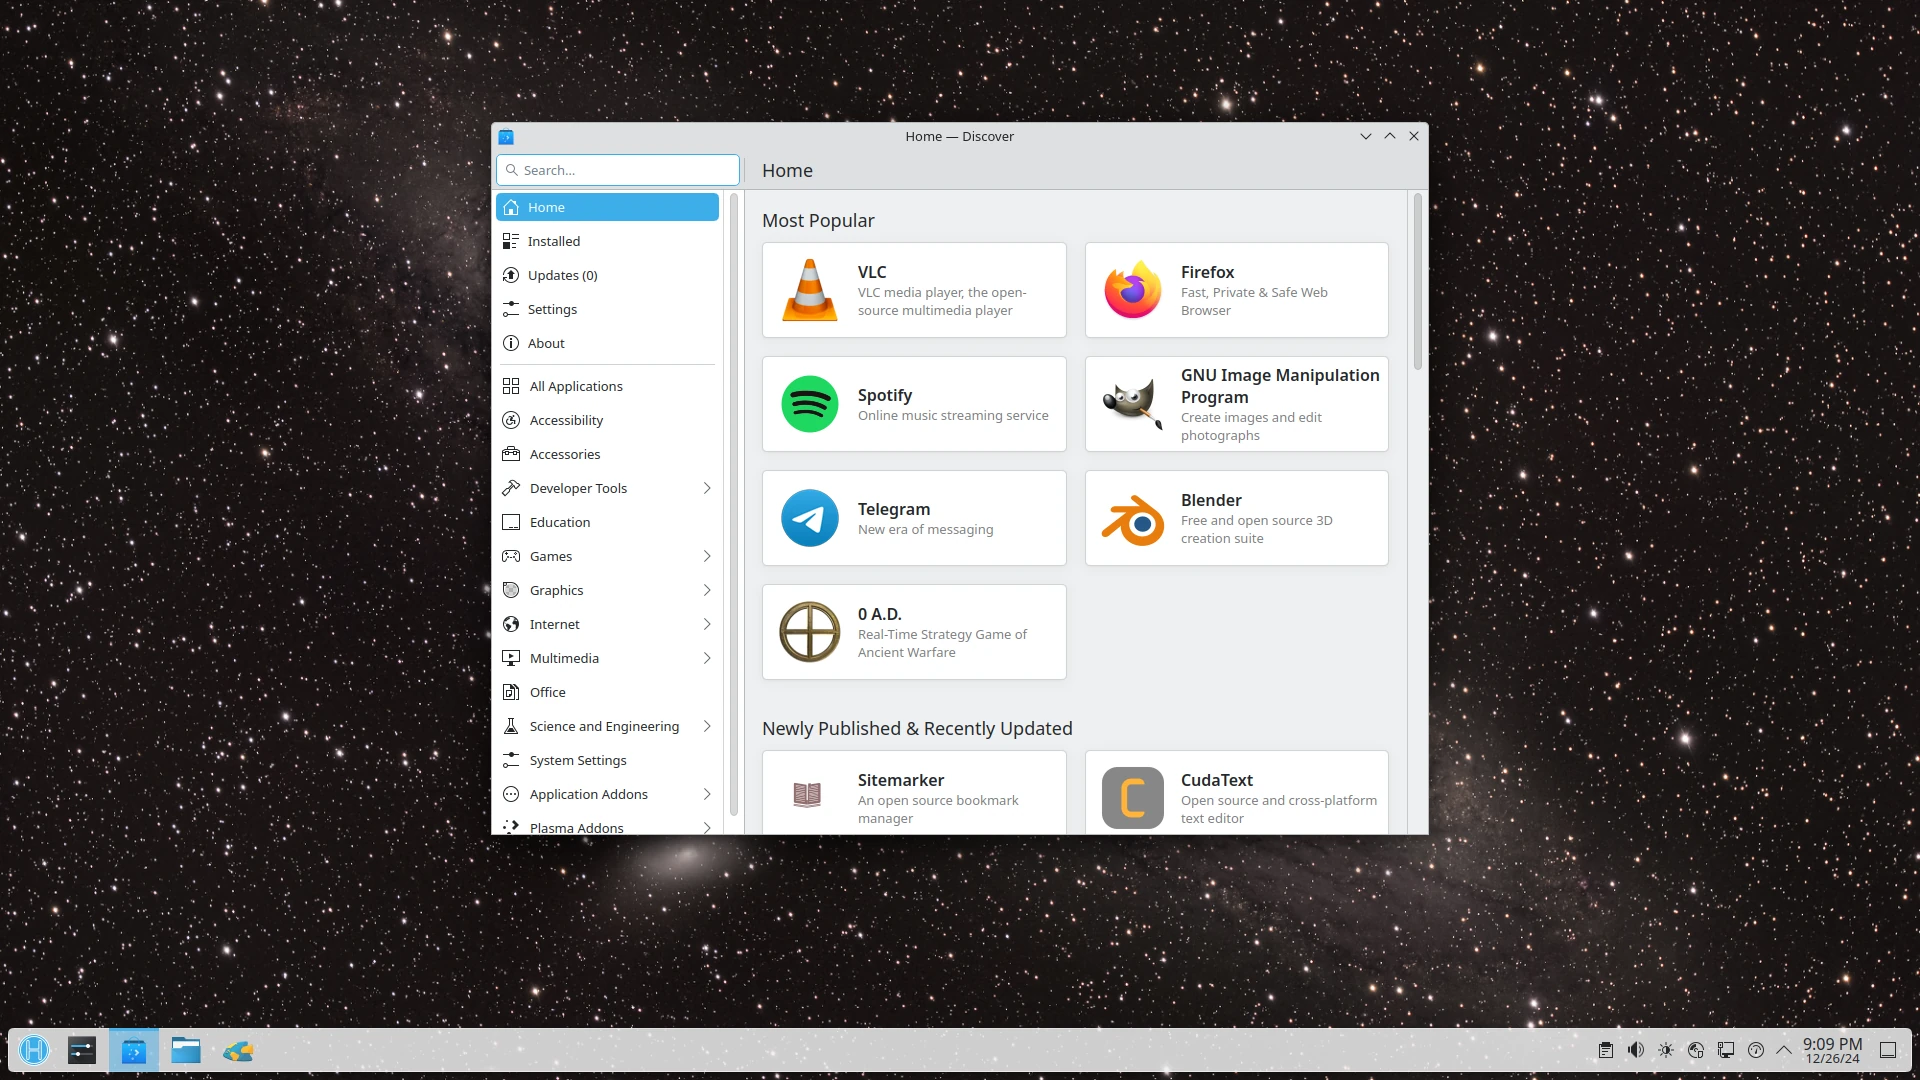1920x1080 pixels.
Task: Expand the Application Addons chevron
Action: [x=707, y=794]
